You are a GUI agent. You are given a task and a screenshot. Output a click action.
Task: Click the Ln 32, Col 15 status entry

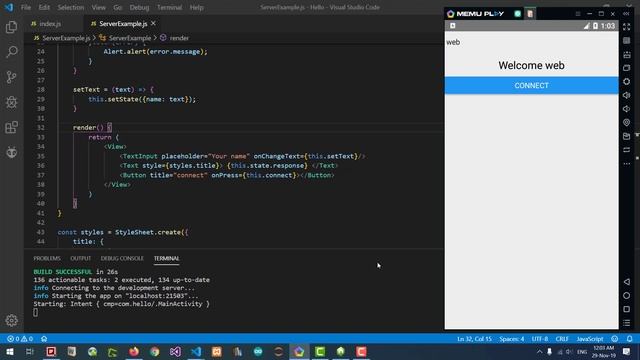(x=474, y=339)
